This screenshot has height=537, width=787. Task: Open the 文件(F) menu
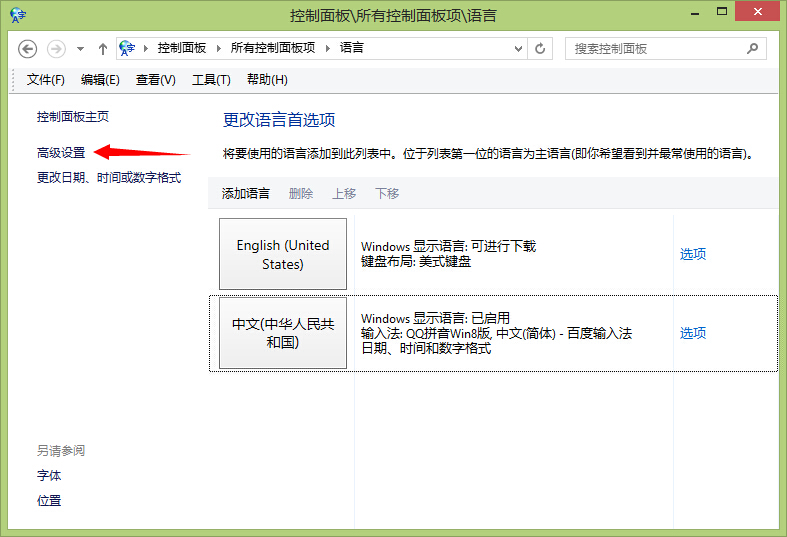(45, 80)
